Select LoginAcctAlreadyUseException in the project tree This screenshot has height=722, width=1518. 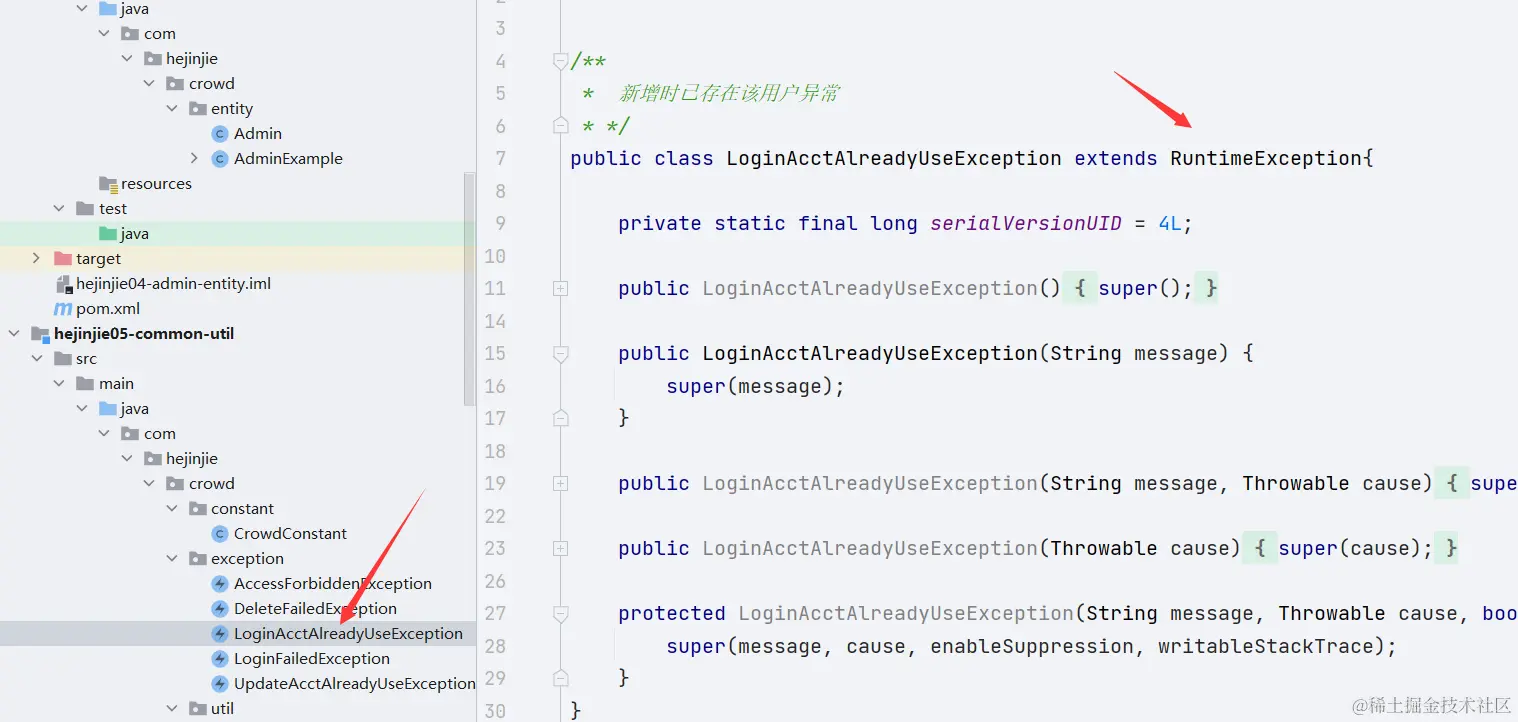click(x=348, y=634)
